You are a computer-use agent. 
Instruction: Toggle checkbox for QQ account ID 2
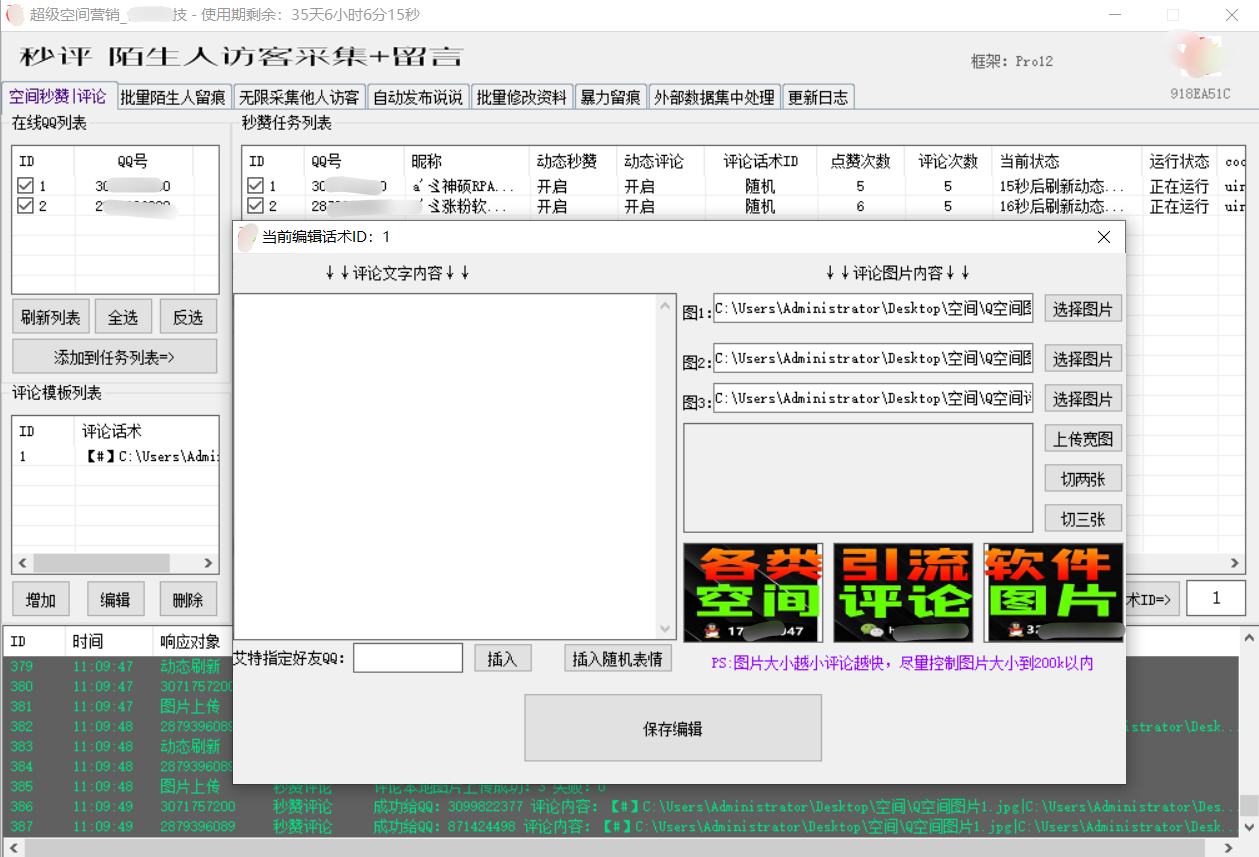click(x=26, y=206)
